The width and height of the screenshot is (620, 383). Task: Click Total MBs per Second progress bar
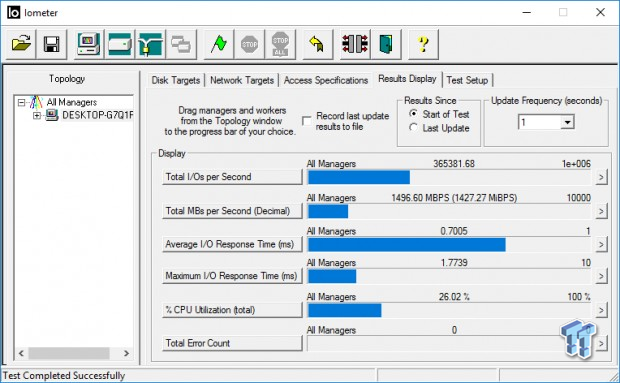coord(449,211)
